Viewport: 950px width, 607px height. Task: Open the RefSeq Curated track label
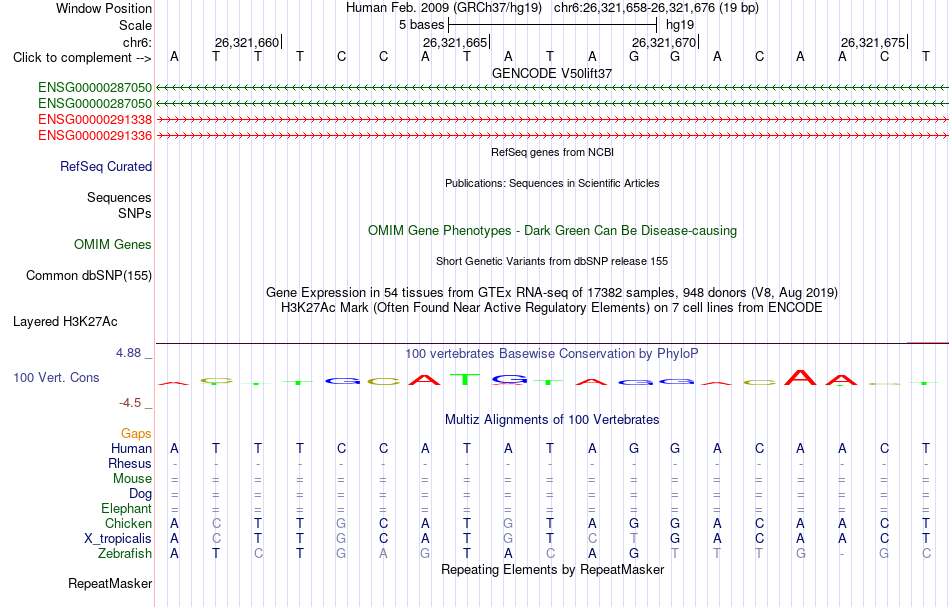point(106,167)
